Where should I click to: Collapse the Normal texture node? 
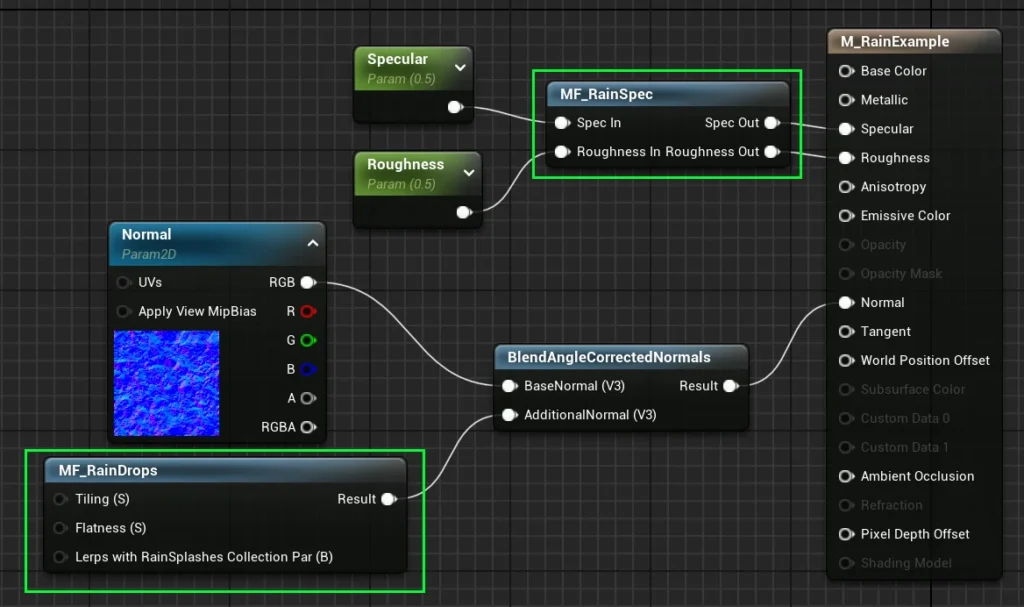(312, 243)
